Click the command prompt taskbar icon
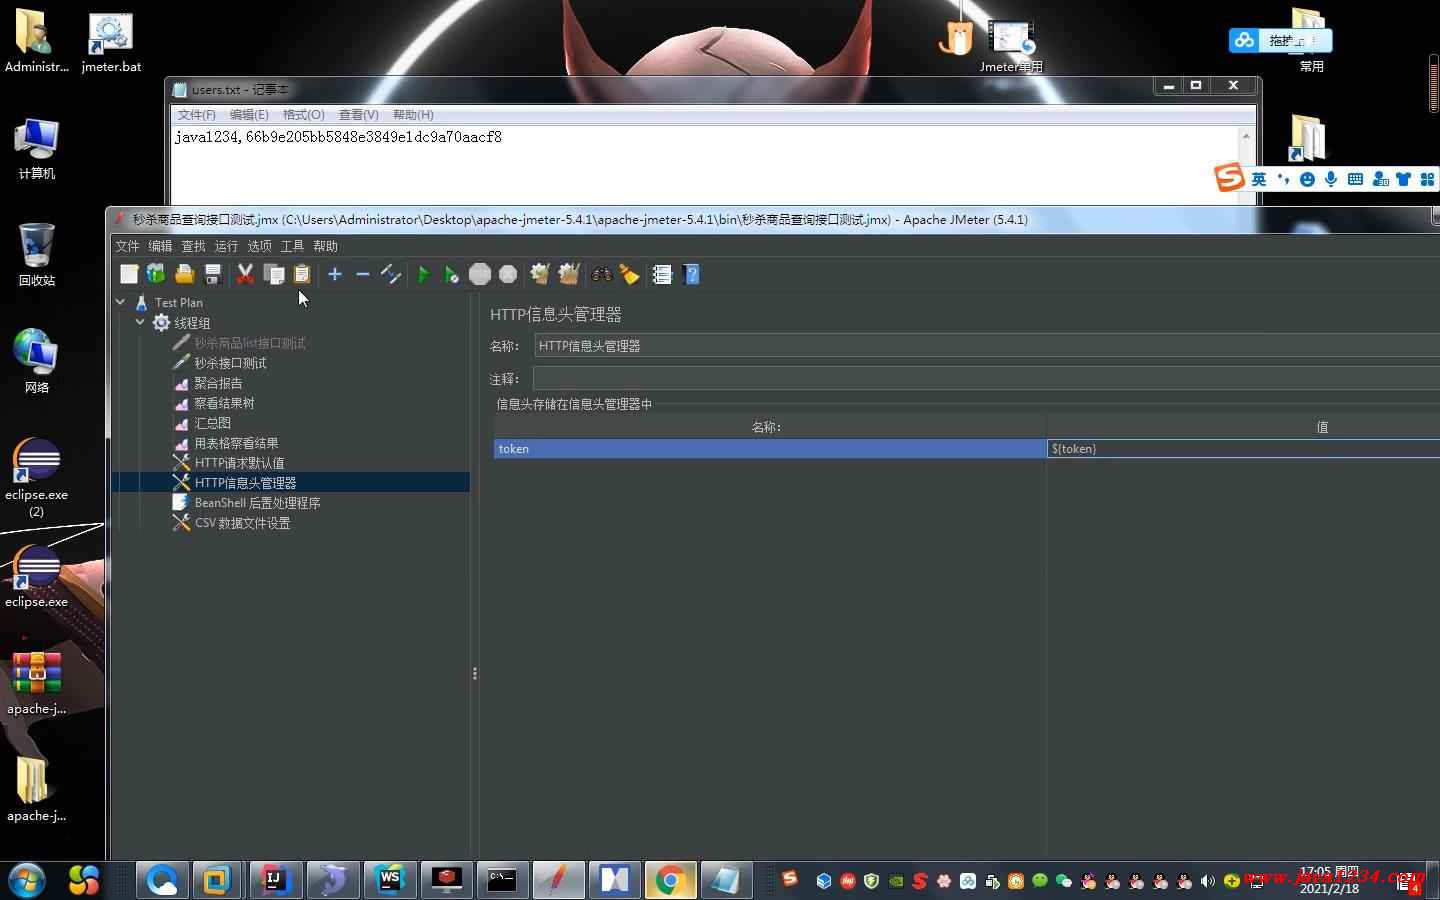This screenshot has width=1440, height=900. point(502,880)
